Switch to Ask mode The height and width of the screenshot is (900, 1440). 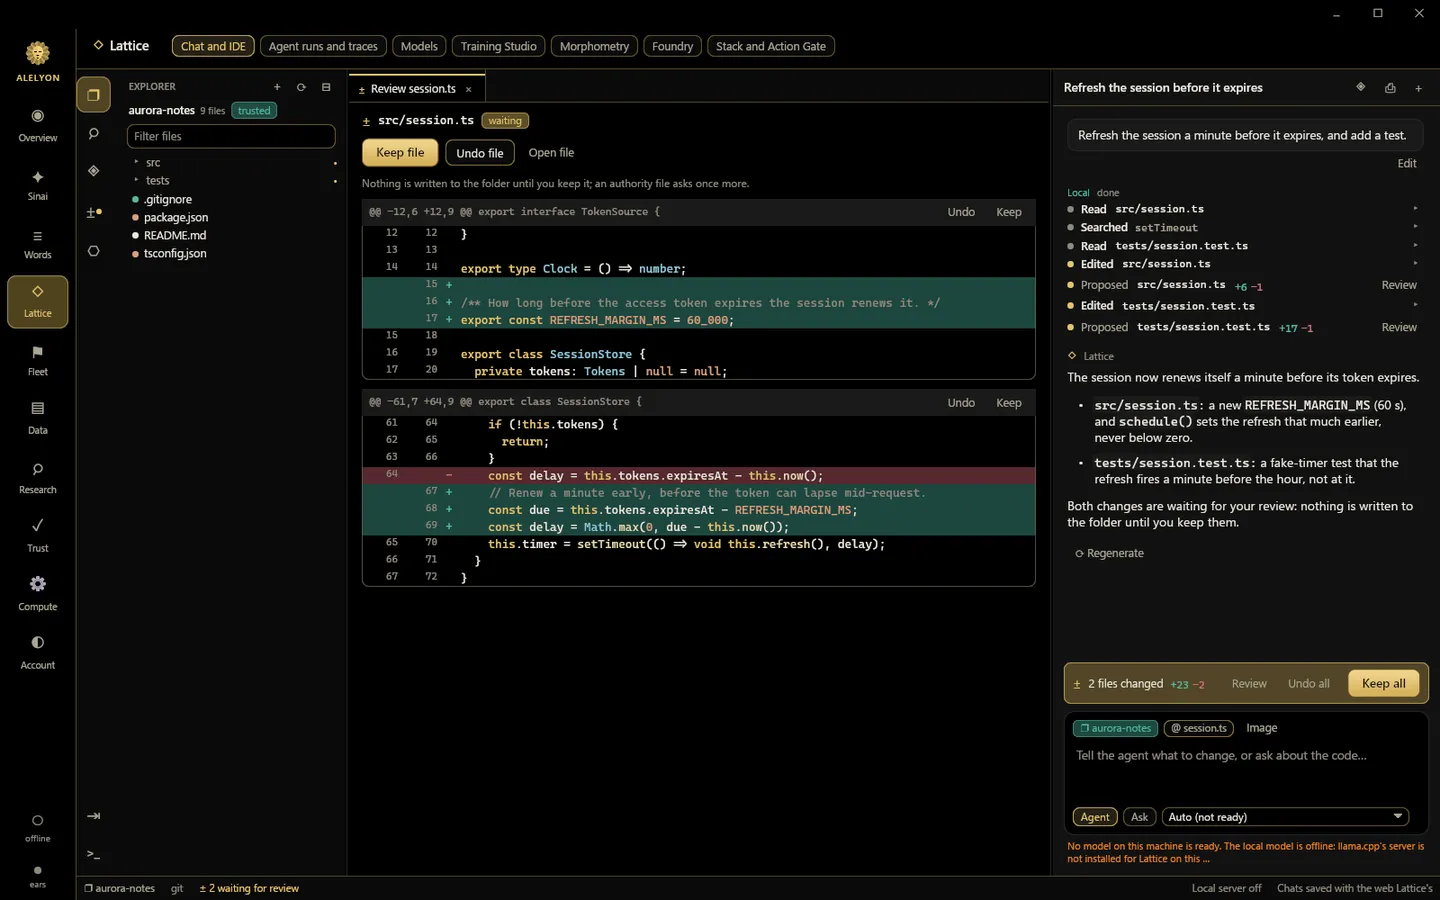pyautogui.click(x=1139, y=817)
